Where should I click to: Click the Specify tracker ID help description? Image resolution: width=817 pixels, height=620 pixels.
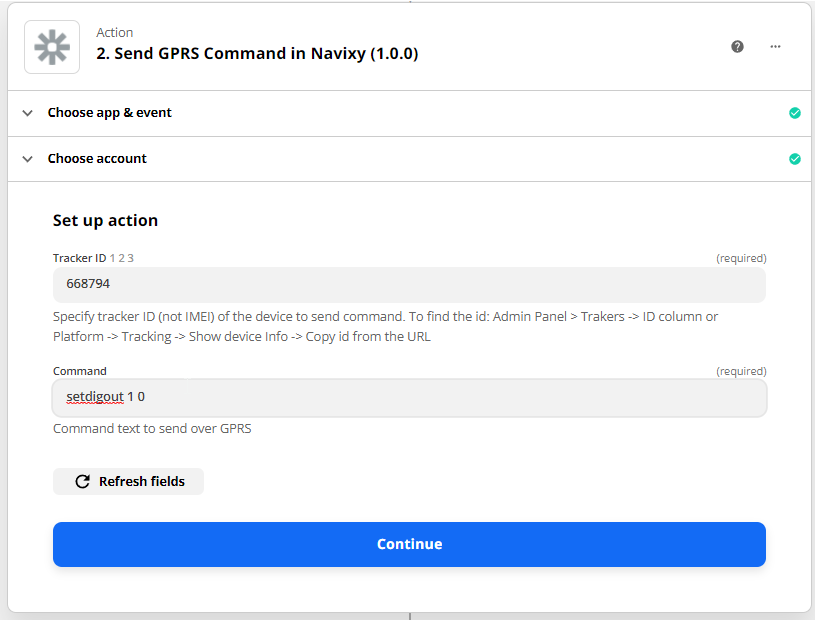point(386,327)
